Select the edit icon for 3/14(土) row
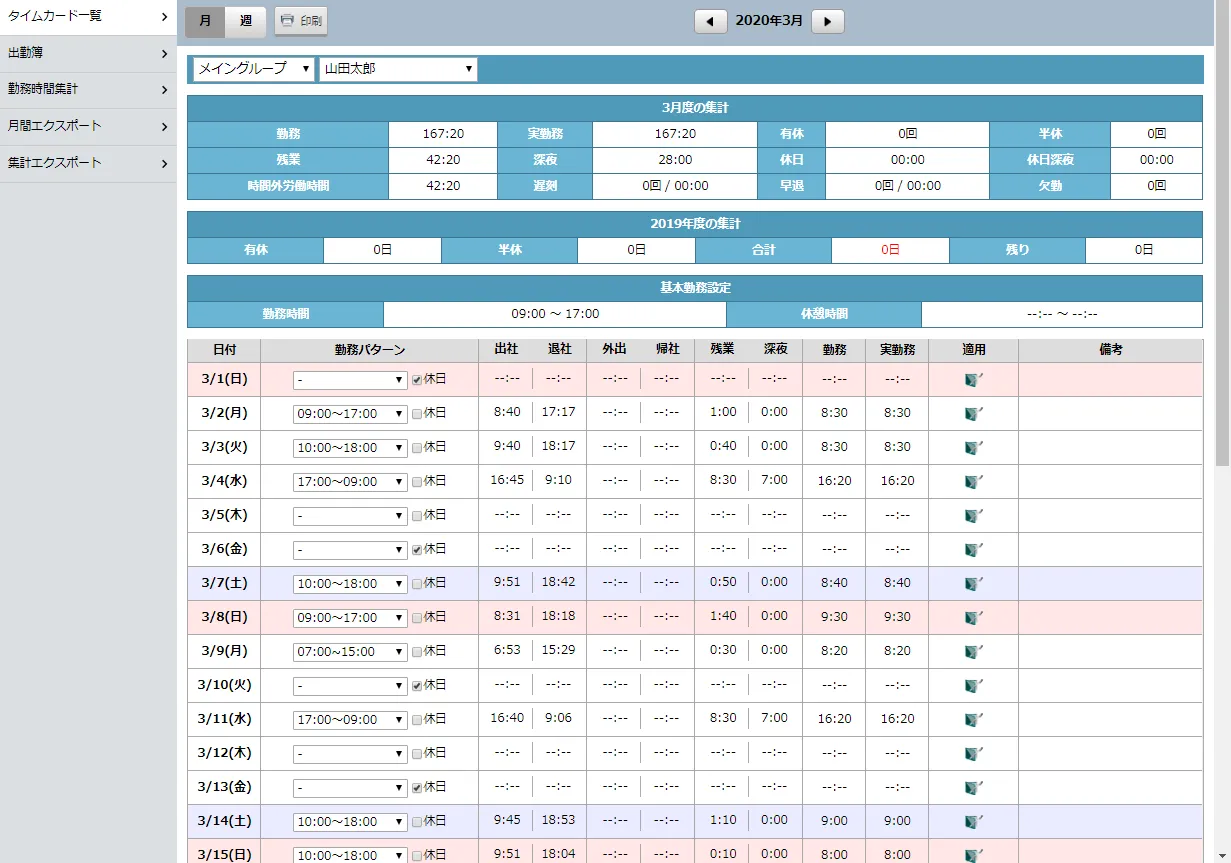This screenshot has height=863, width=1231. (x=972, y=821)
